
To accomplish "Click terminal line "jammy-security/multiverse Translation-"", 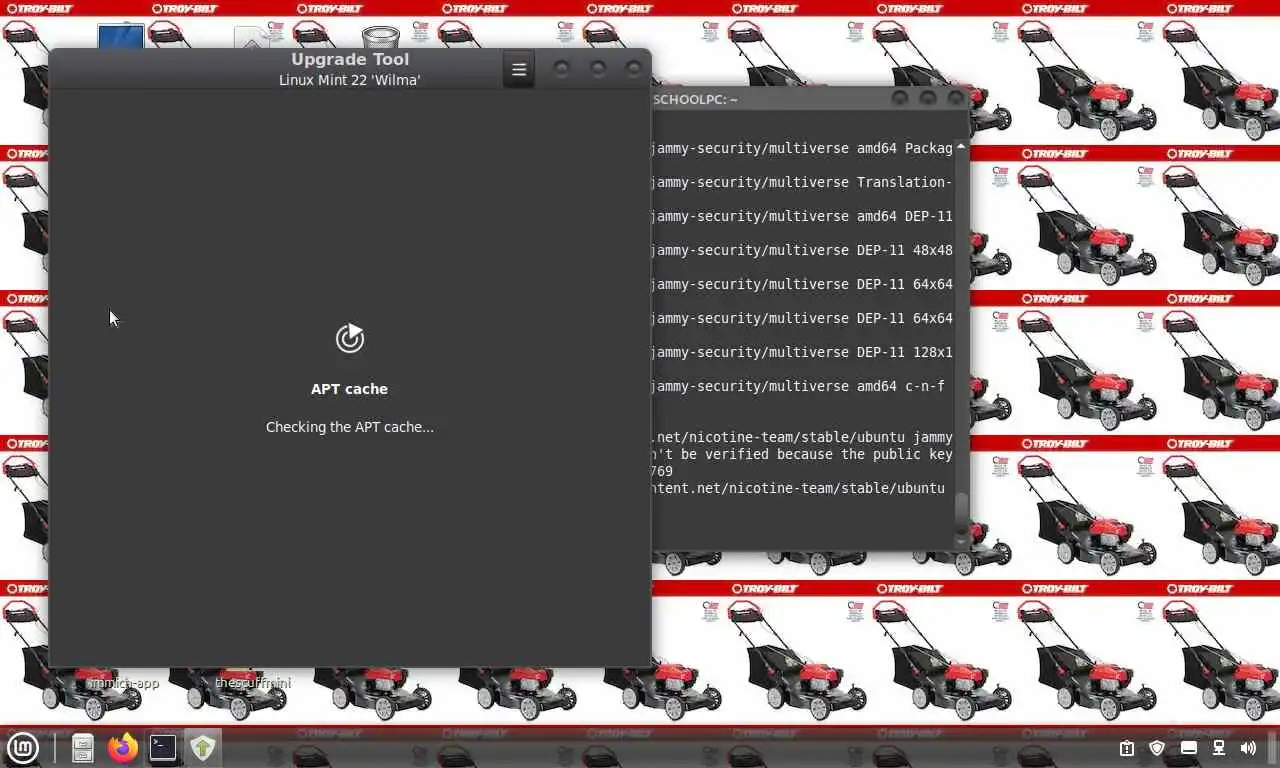I will pos(802,182).
